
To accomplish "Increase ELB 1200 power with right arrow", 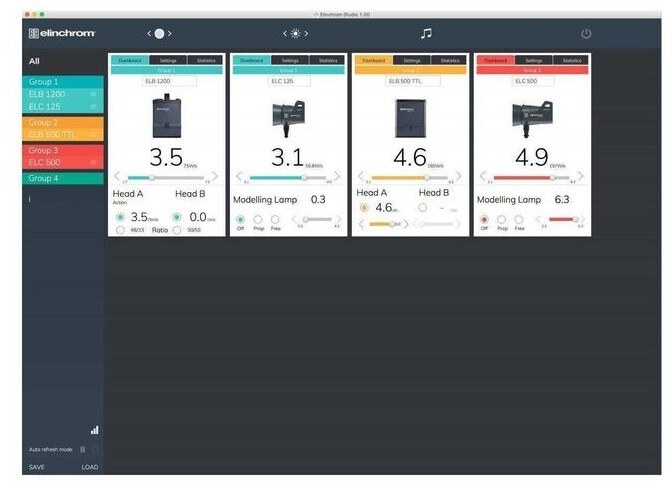I will pyautogui.click(x=215, y=176).
